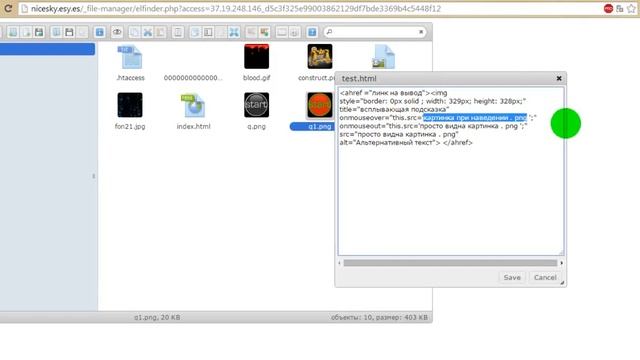Click the new folder toolbar icon

pos(13,32)
